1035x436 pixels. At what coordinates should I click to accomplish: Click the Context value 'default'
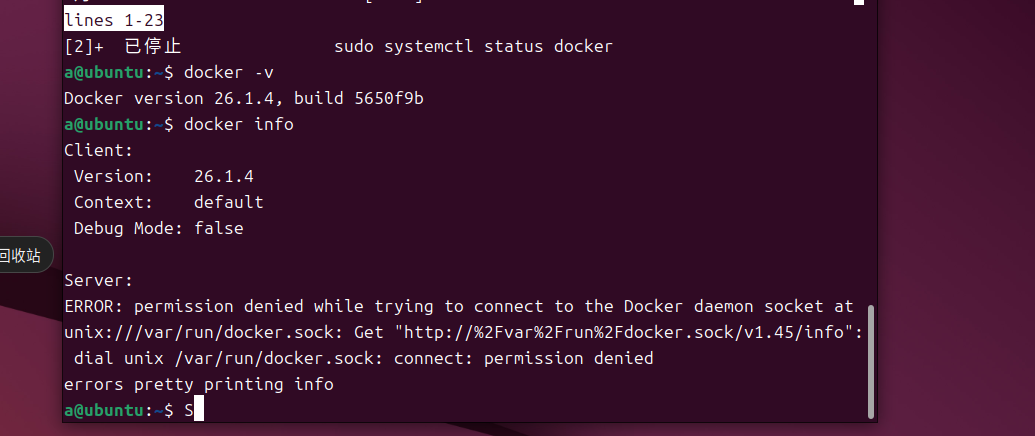[229, 202]
